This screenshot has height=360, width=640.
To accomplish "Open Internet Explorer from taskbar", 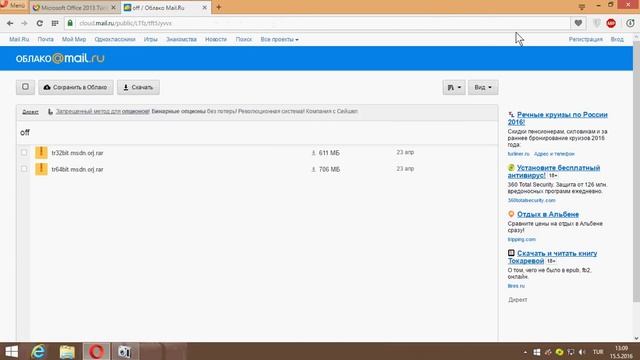I will (x=39, y=351).
